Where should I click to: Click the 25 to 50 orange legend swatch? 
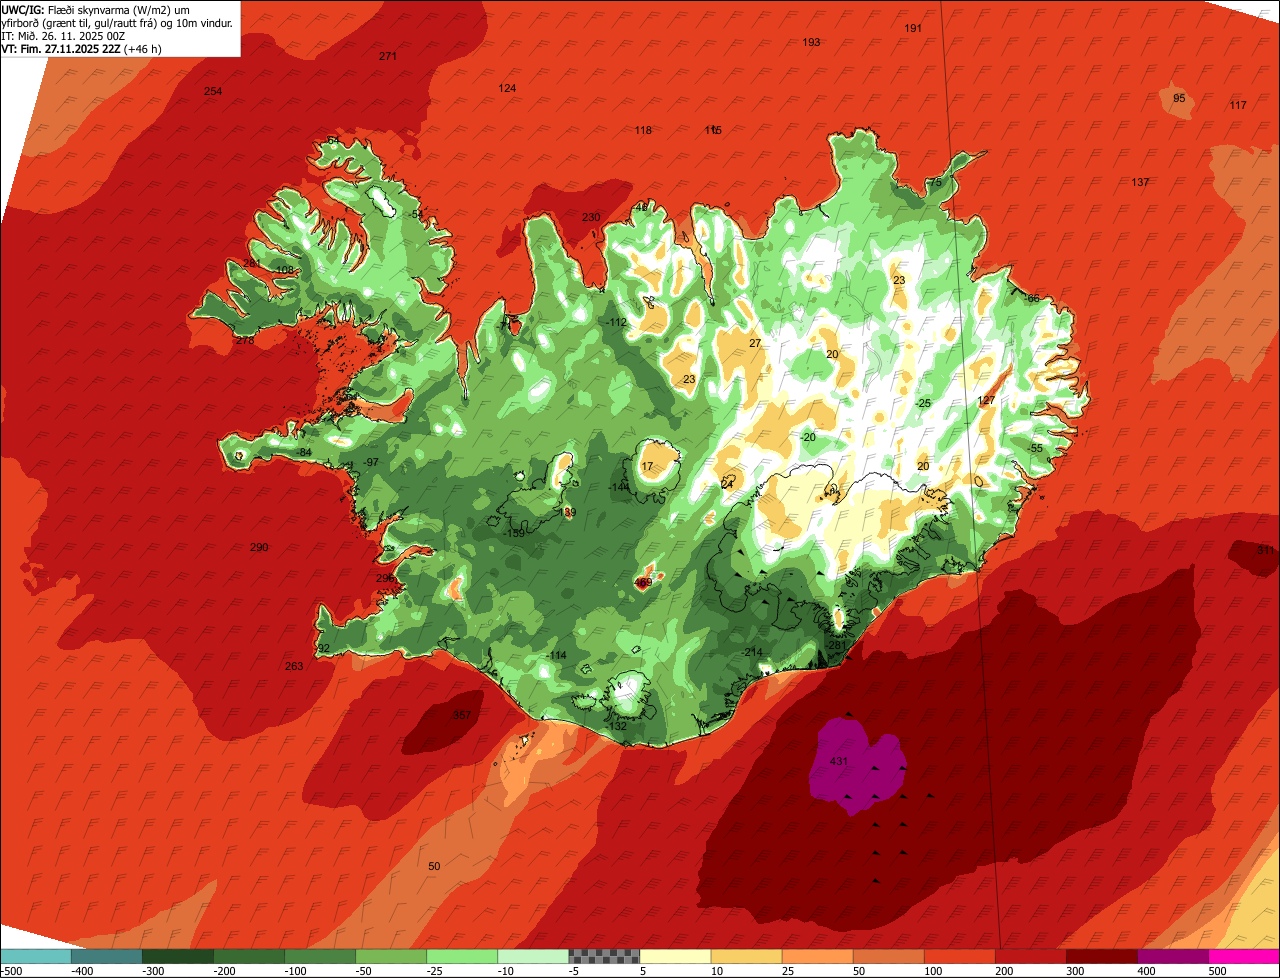pyautogui.click(x=817, y=956)
